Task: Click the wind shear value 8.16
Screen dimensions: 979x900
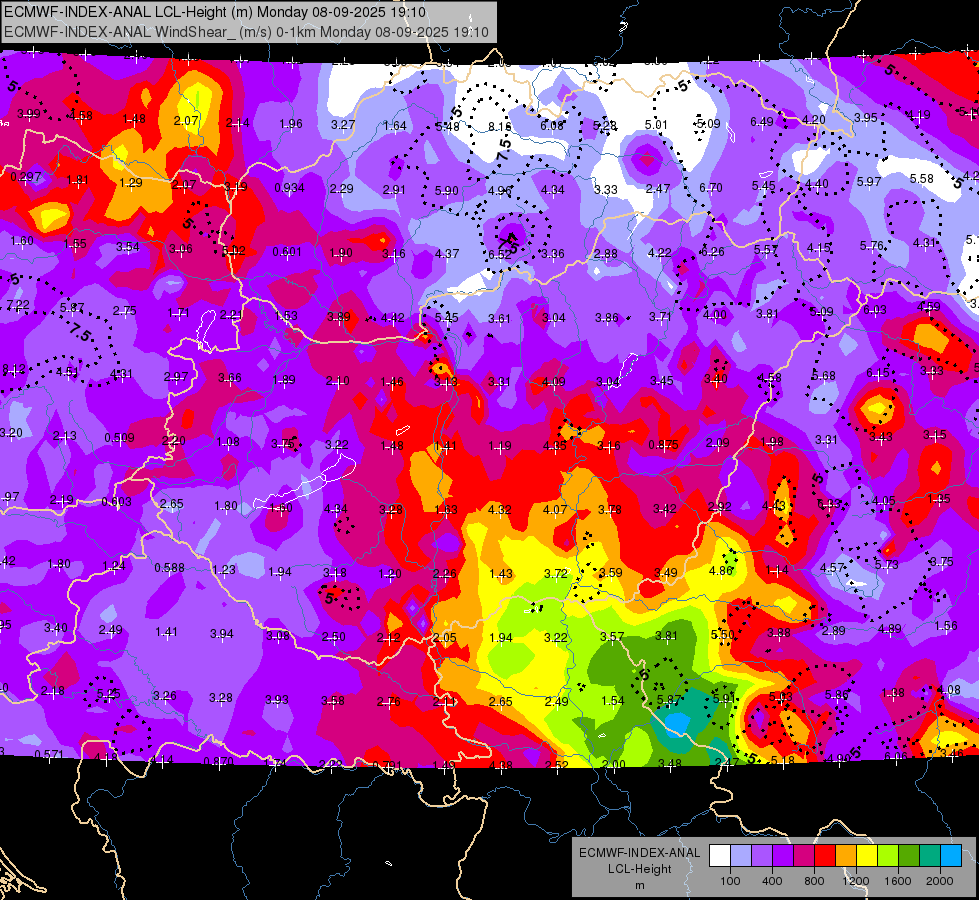Action: coord(499,127)
